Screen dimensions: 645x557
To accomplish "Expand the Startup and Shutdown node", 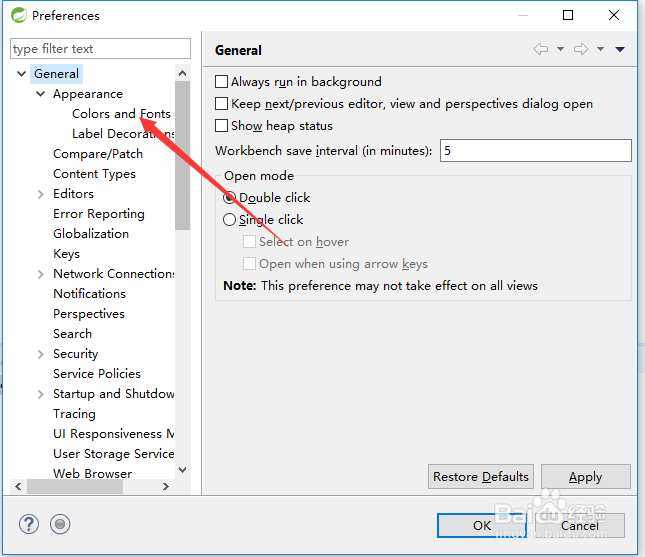I will click(x=40, y=394).
